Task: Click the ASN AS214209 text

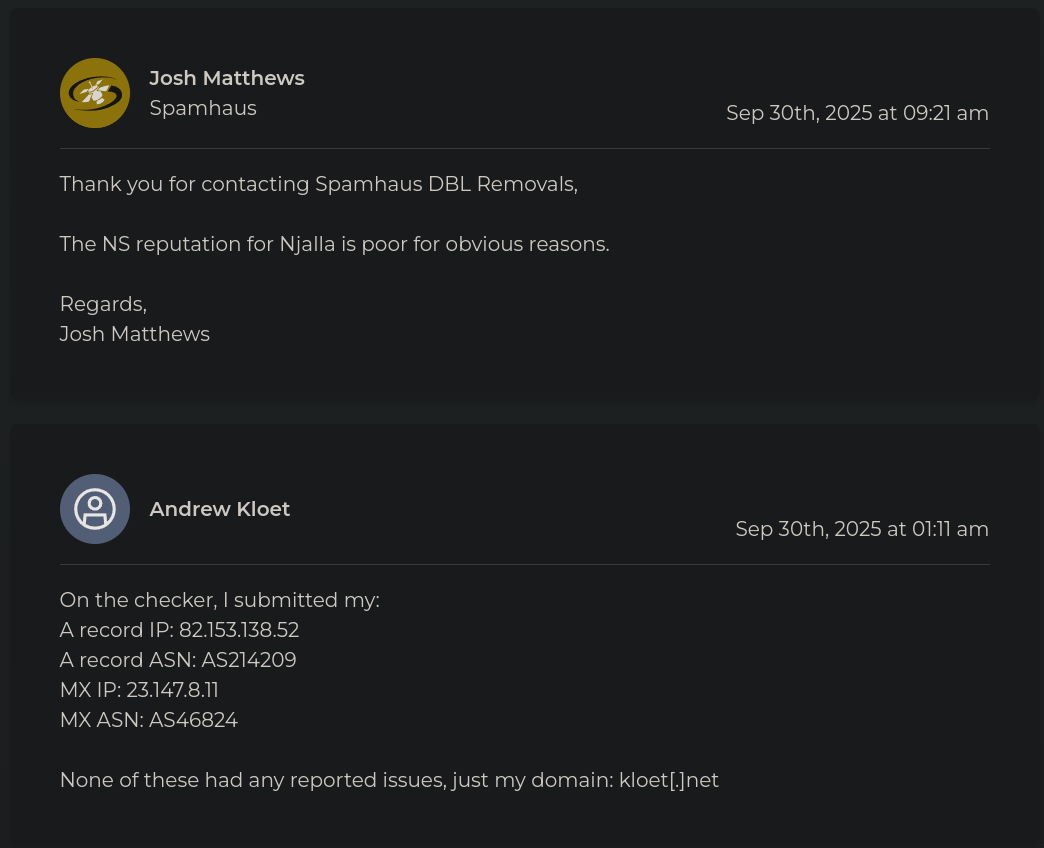Action: (x=248, y=660)
